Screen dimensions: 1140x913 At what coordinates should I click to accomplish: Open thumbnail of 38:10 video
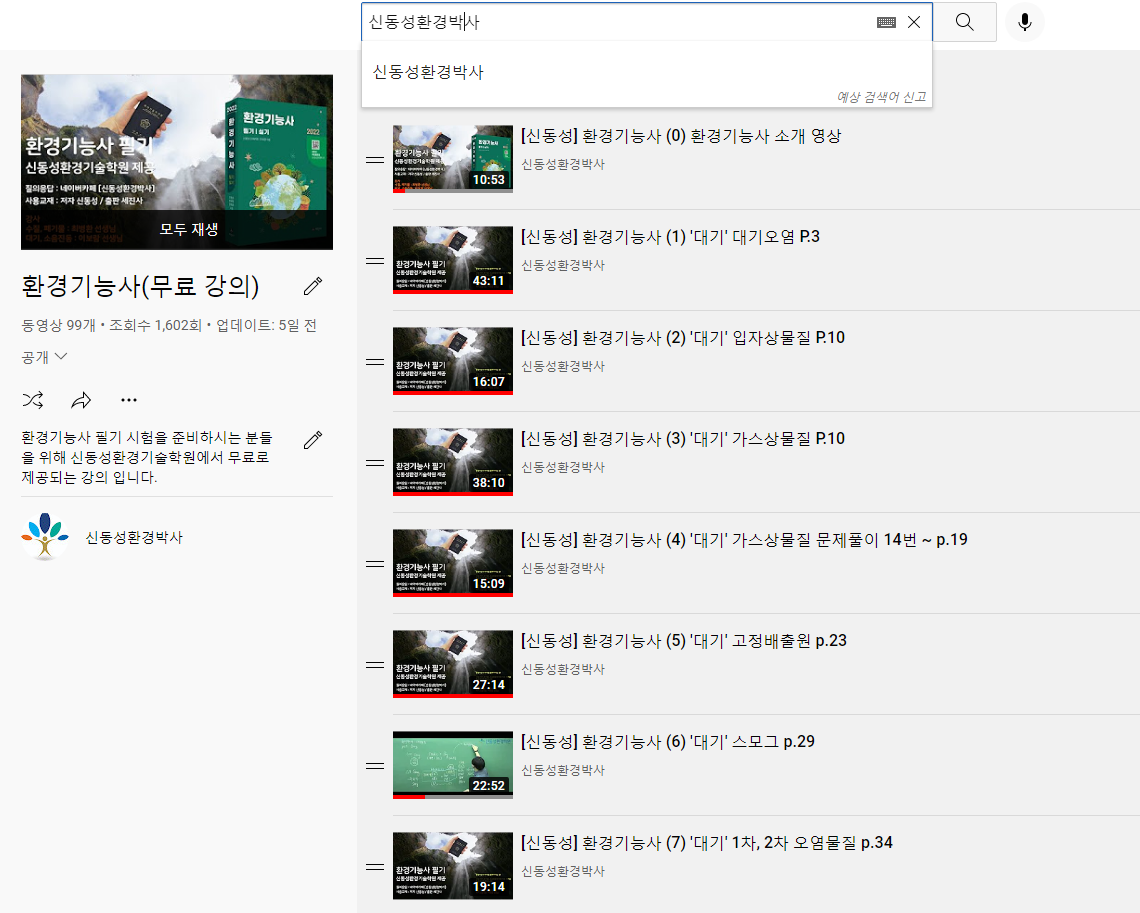click(x=453, y=462)
